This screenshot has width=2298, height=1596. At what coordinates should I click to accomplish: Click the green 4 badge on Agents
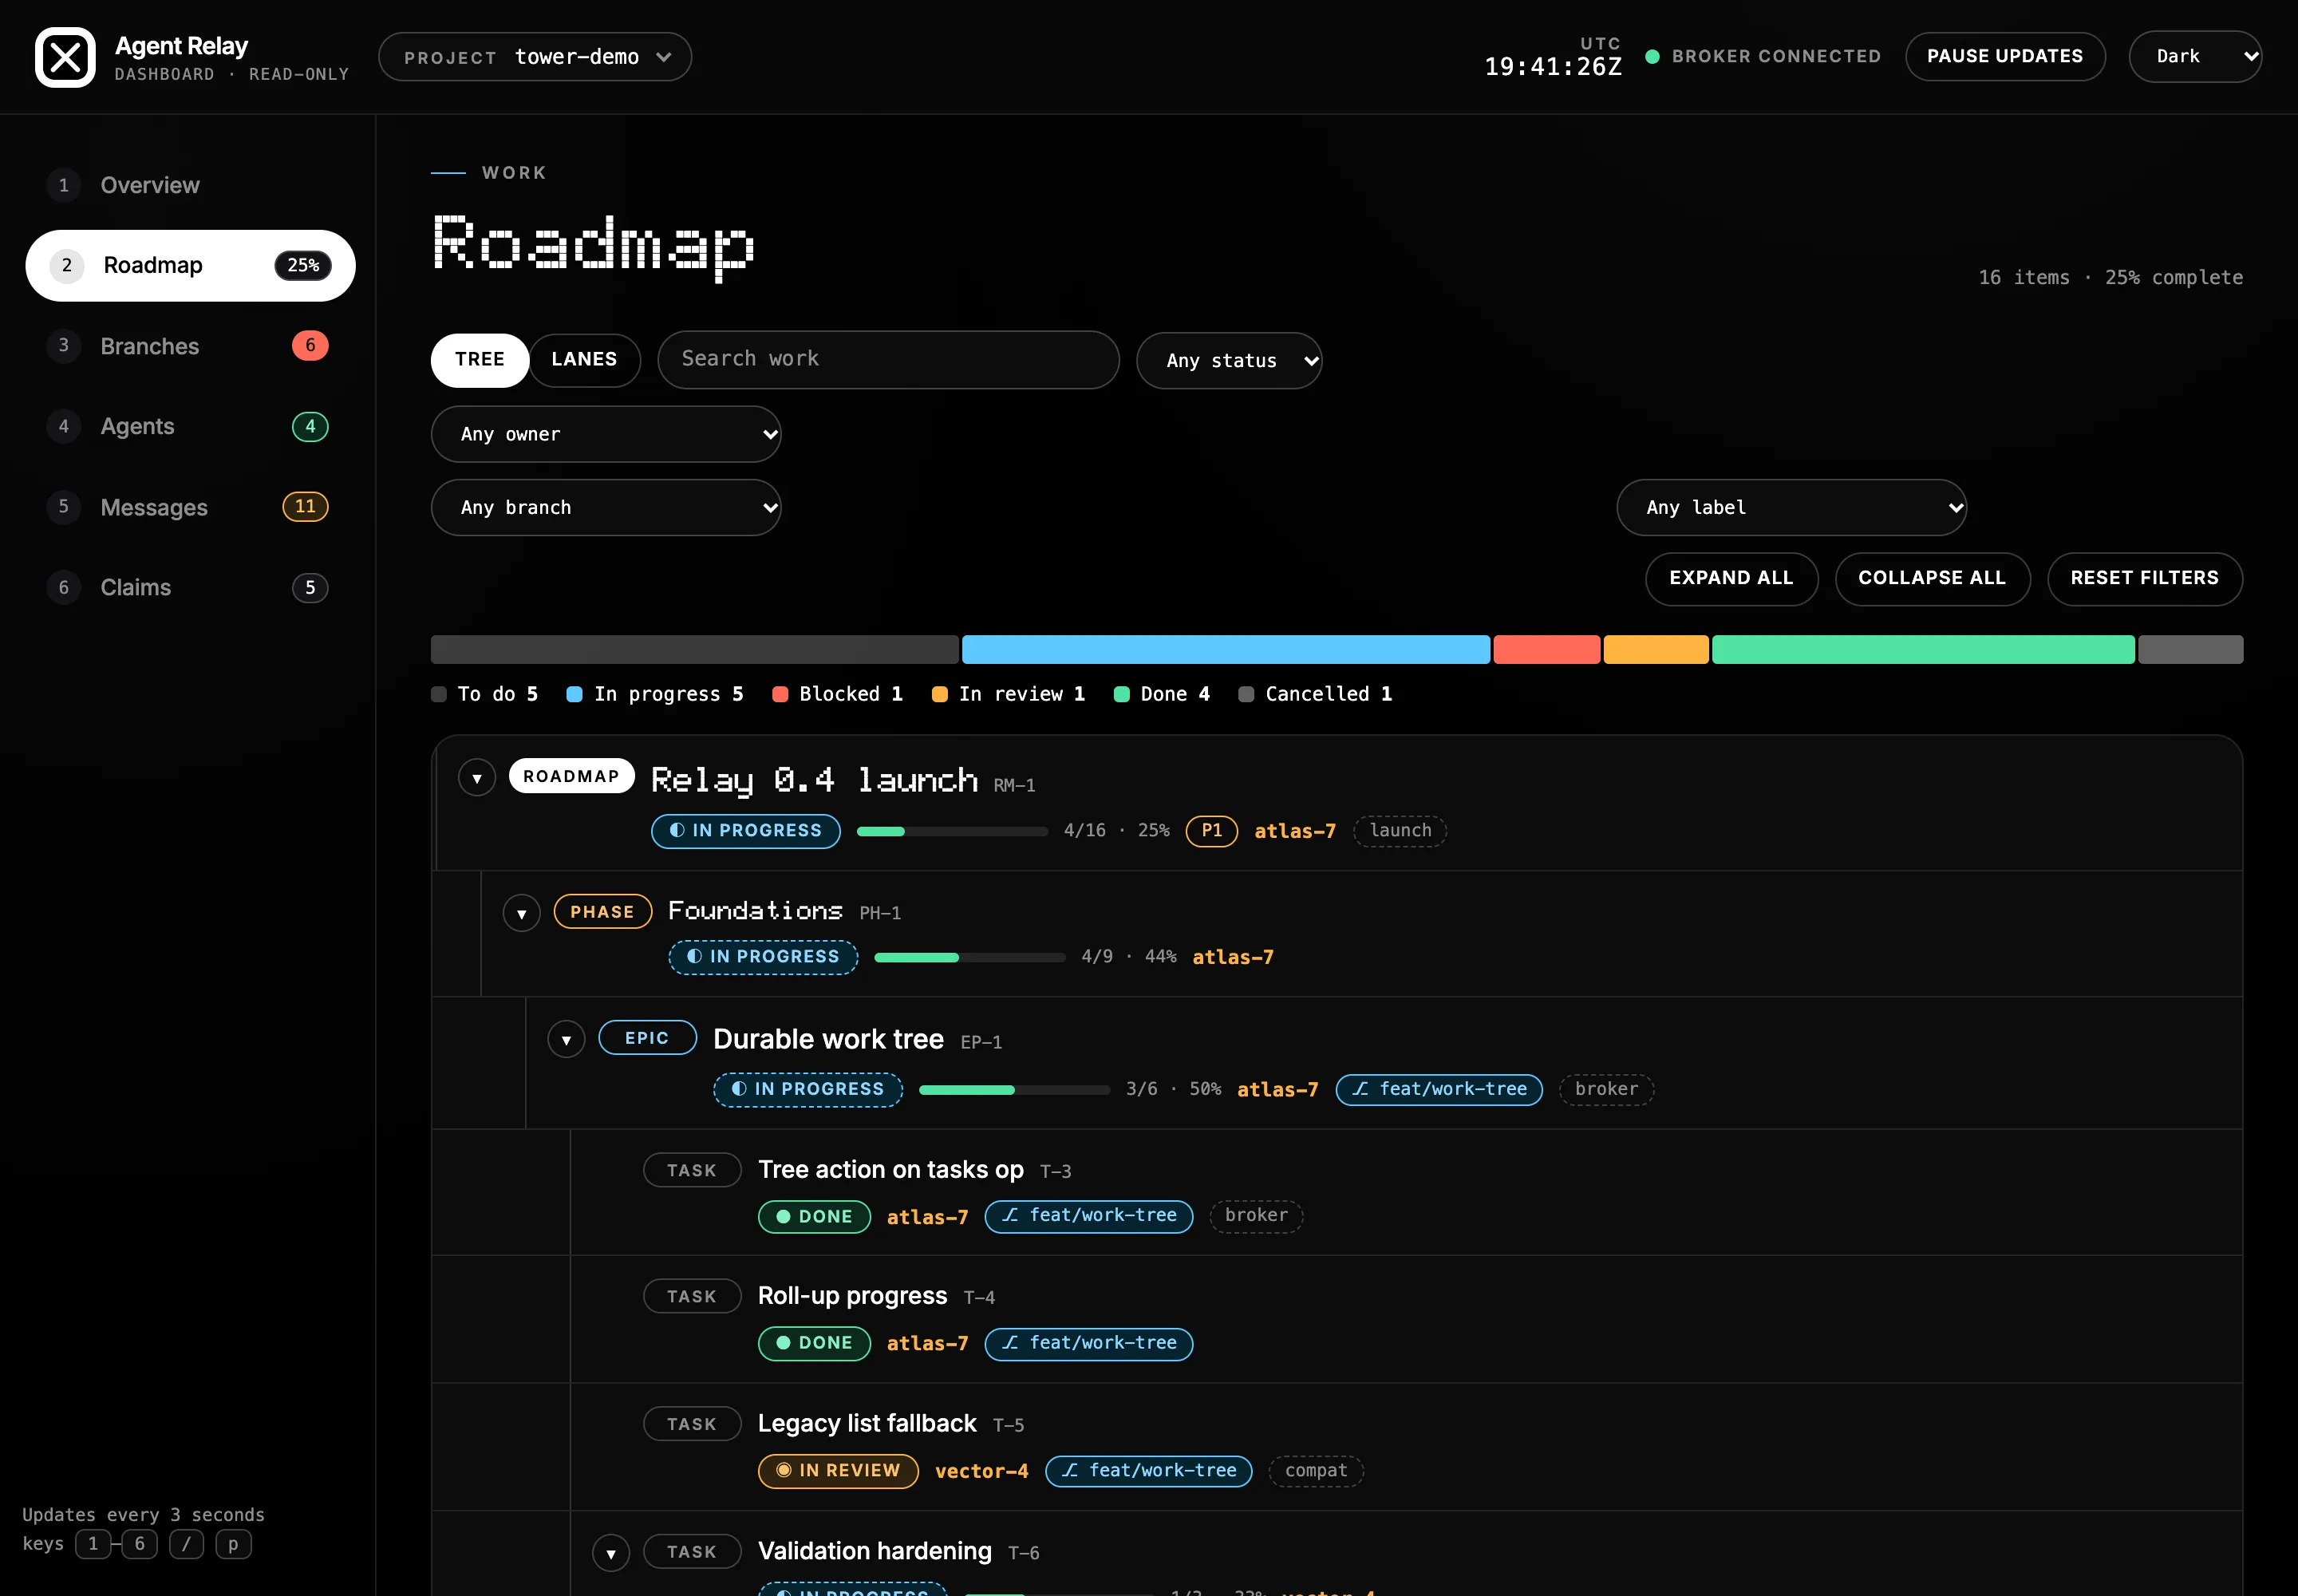click(310, 426)
